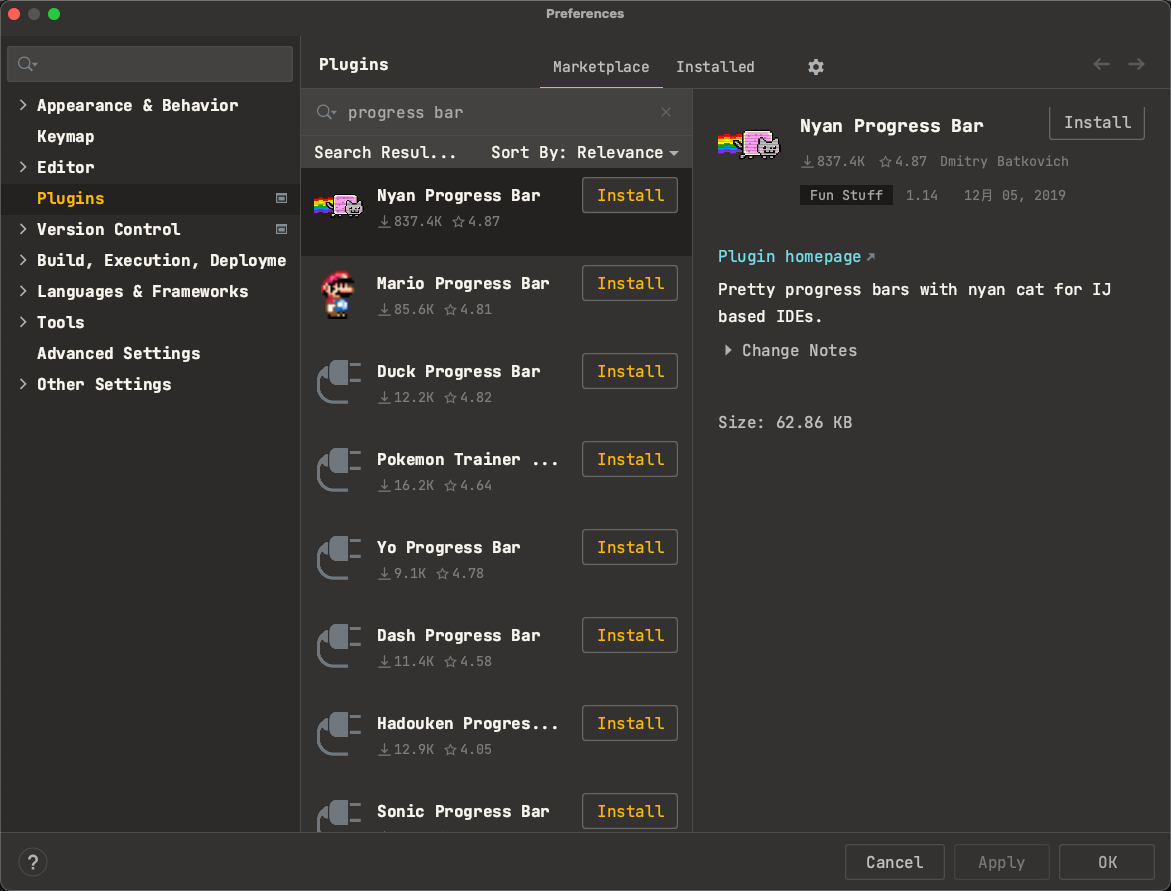The width and height of the screenshot is (1171, 891).
Task: Expand the Tools settings node
Action: pyautogui.click(x=23, y=322)
